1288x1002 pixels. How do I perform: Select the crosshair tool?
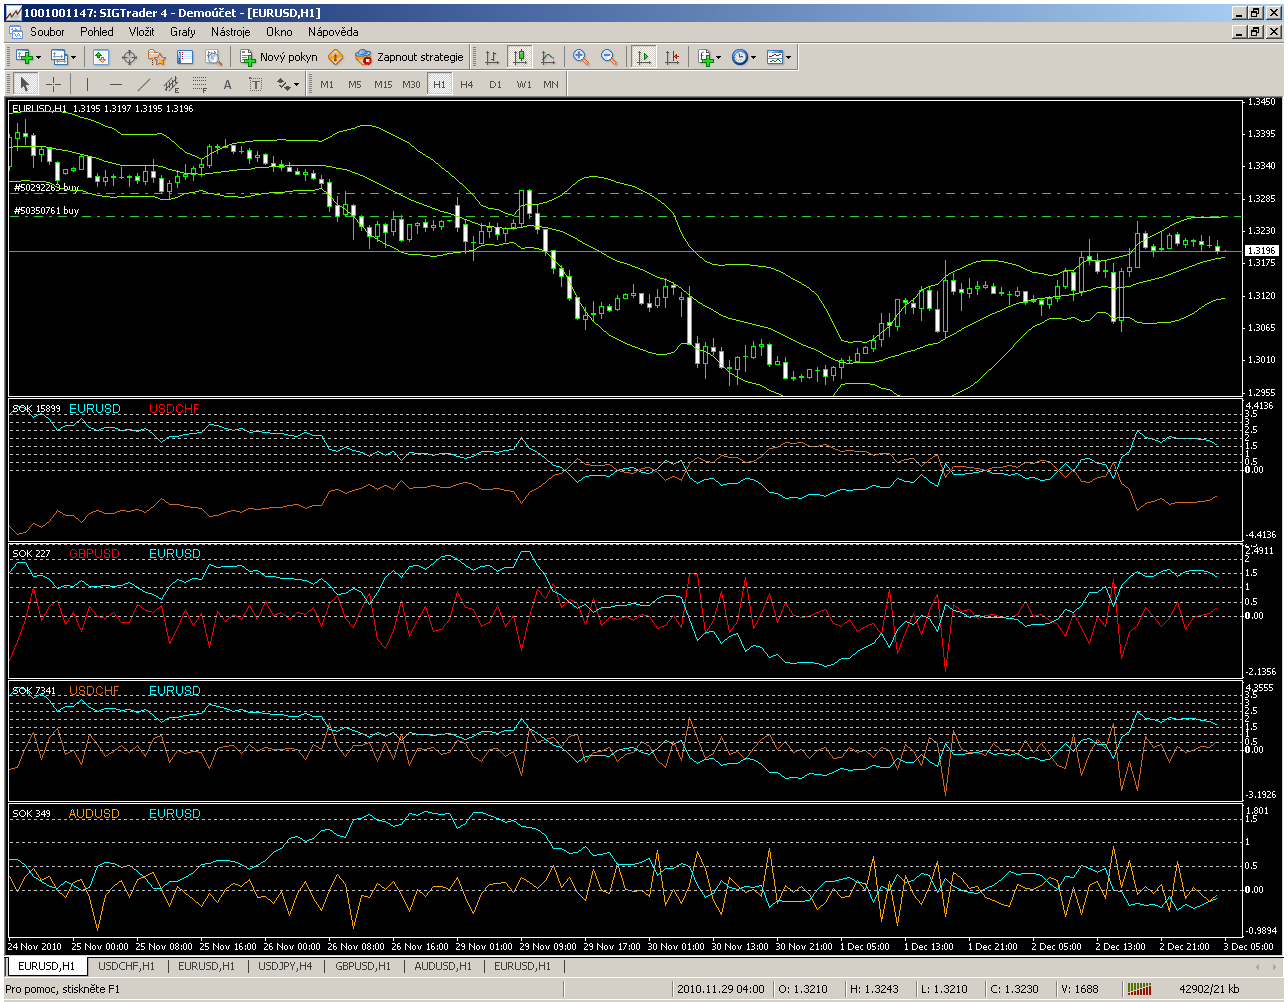tap(53, 85)
